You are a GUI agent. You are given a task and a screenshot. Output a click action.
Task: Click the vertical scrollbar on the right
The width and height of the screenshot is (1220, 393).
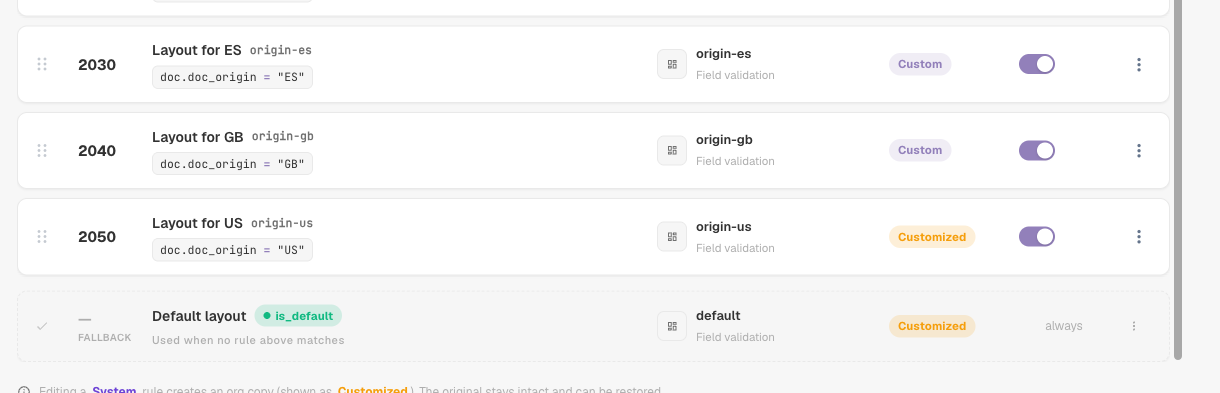point(1178,180)
